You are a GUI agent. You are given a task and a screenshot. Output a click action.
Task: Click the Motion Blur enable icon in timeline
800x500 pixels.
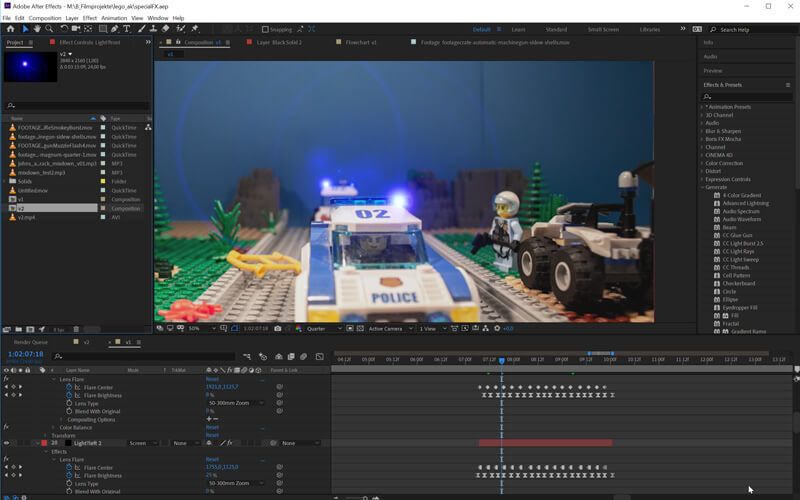pos(303,357)
